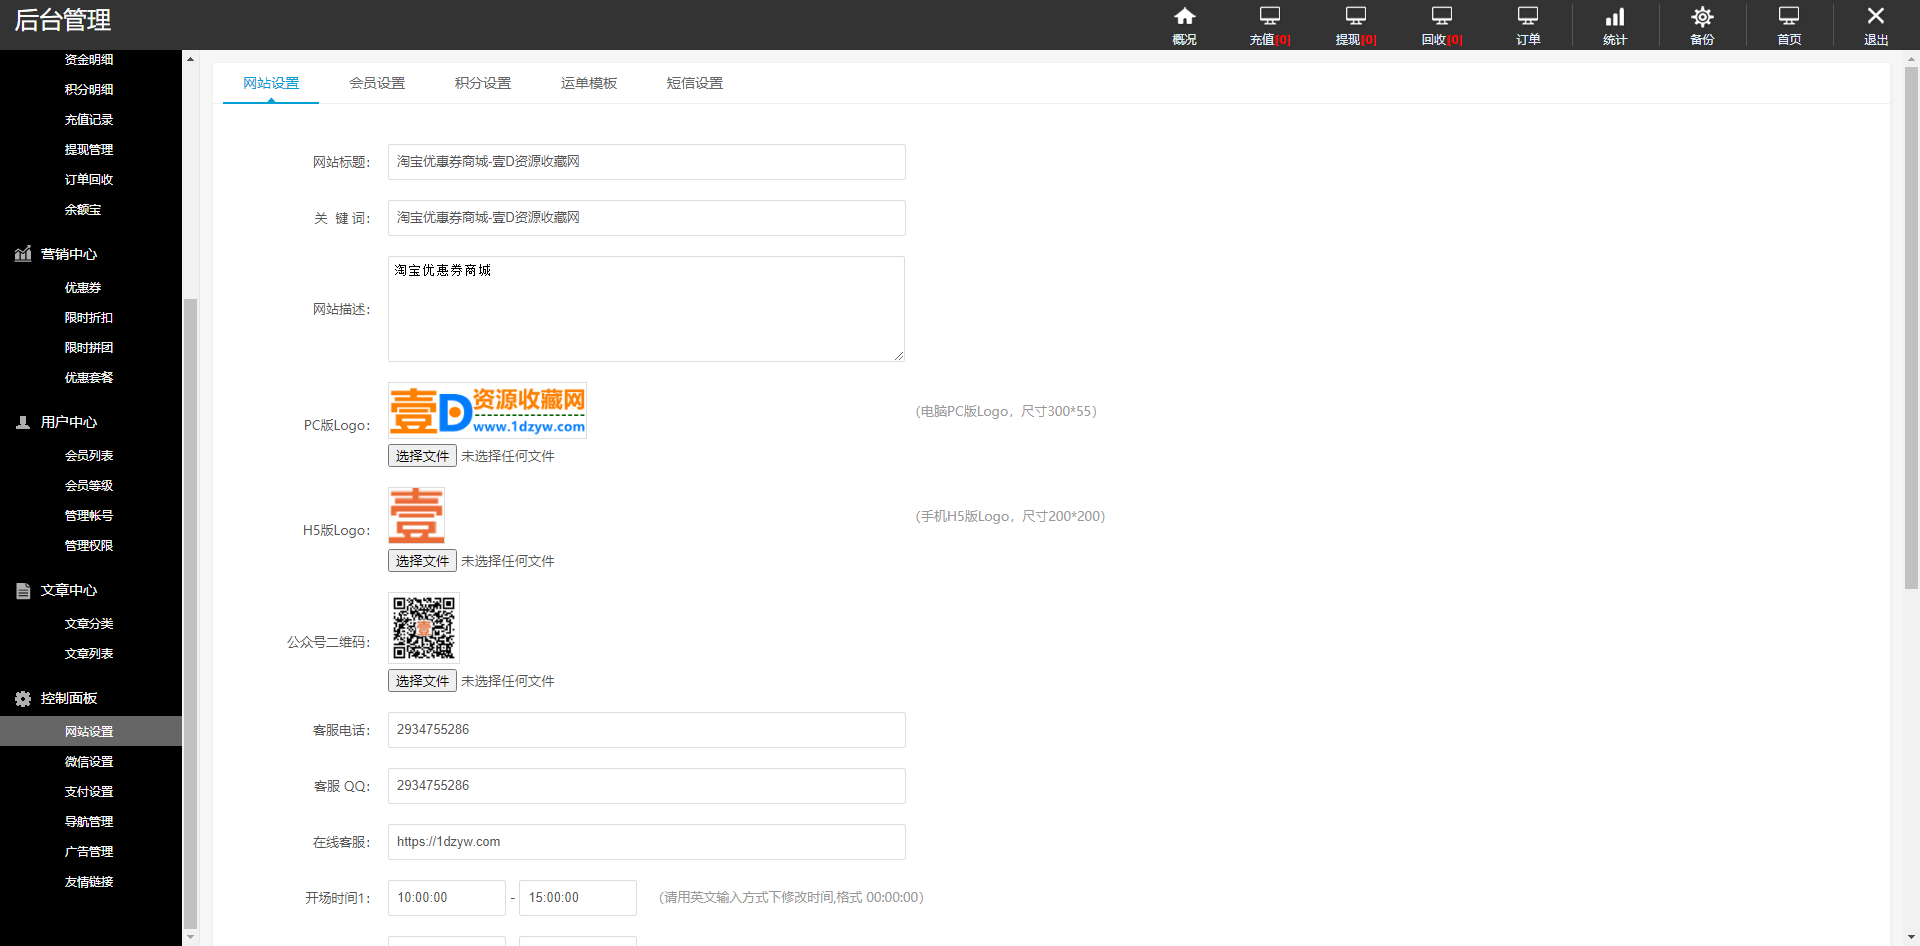
Task: Click the 充值 recharge icon in top bar
Action: click(x=1269, y=25)
